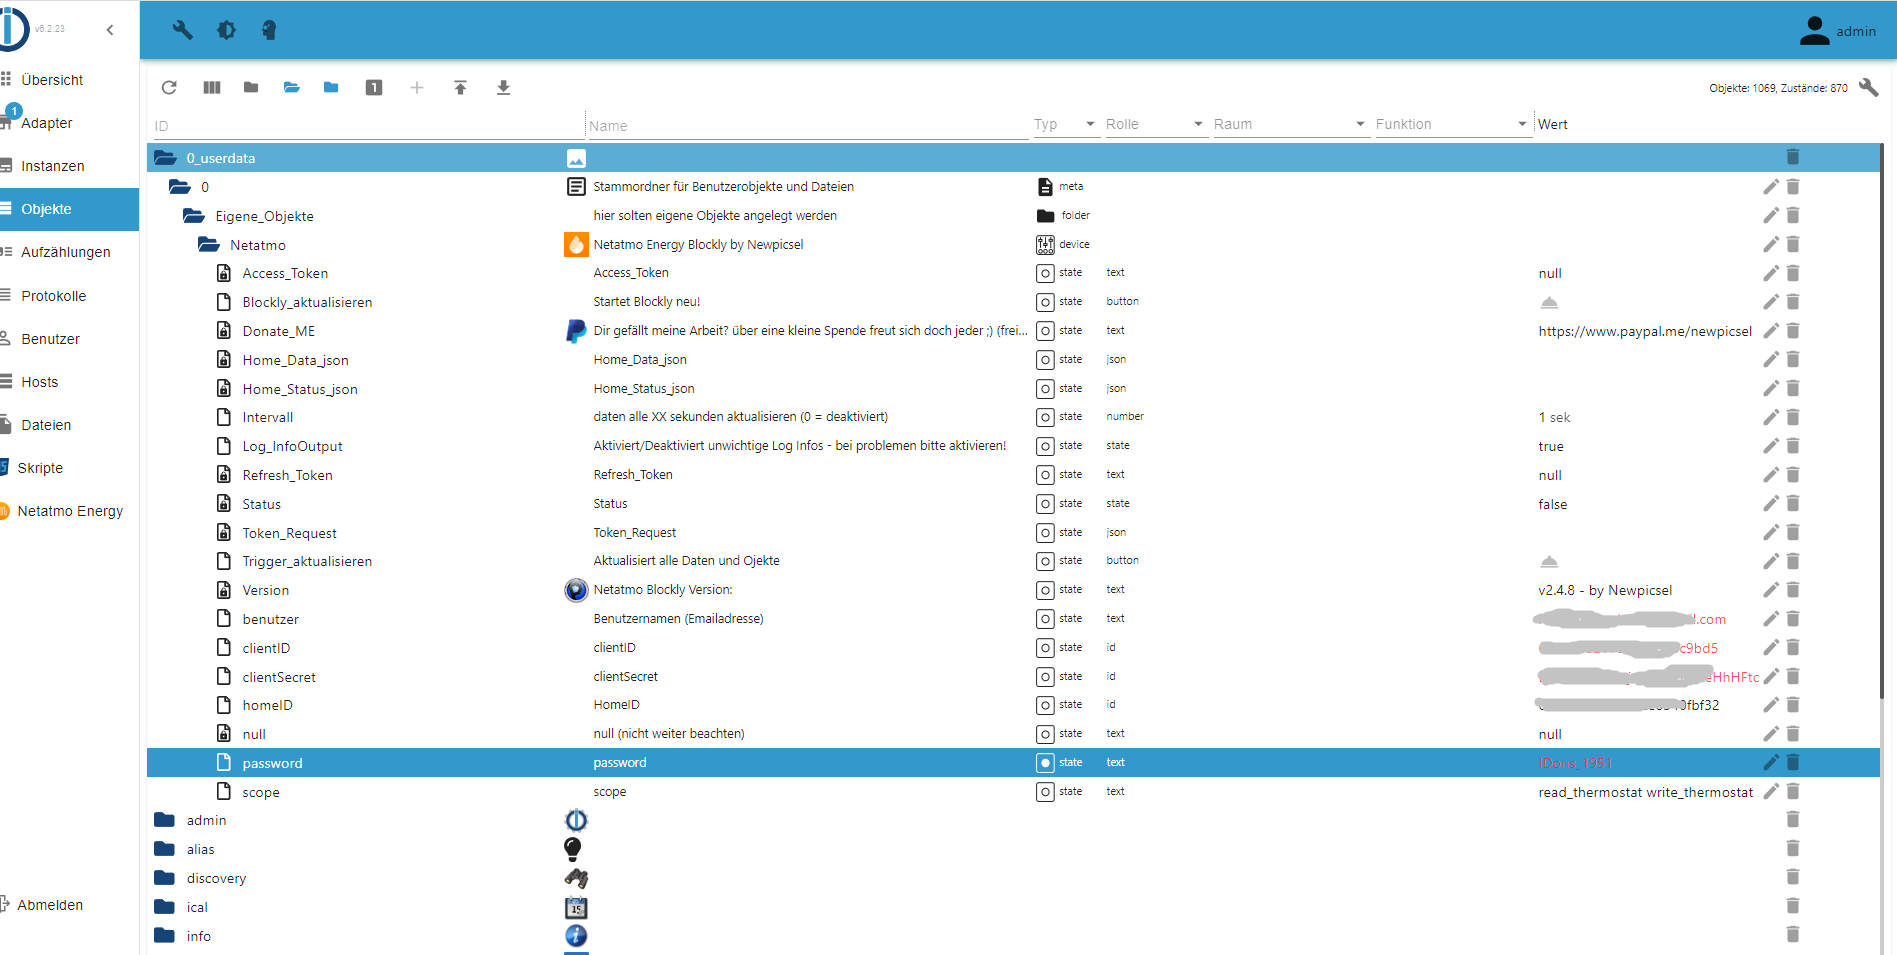
Task: Open the Raum filter dropdown
Action: coord(1290,124)
